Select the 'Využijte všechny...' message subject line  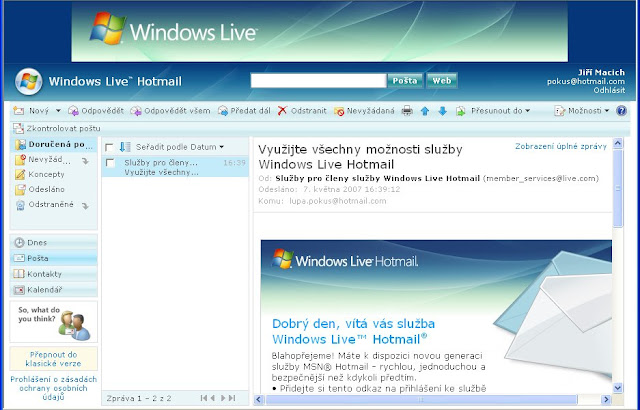click(162, 172)
